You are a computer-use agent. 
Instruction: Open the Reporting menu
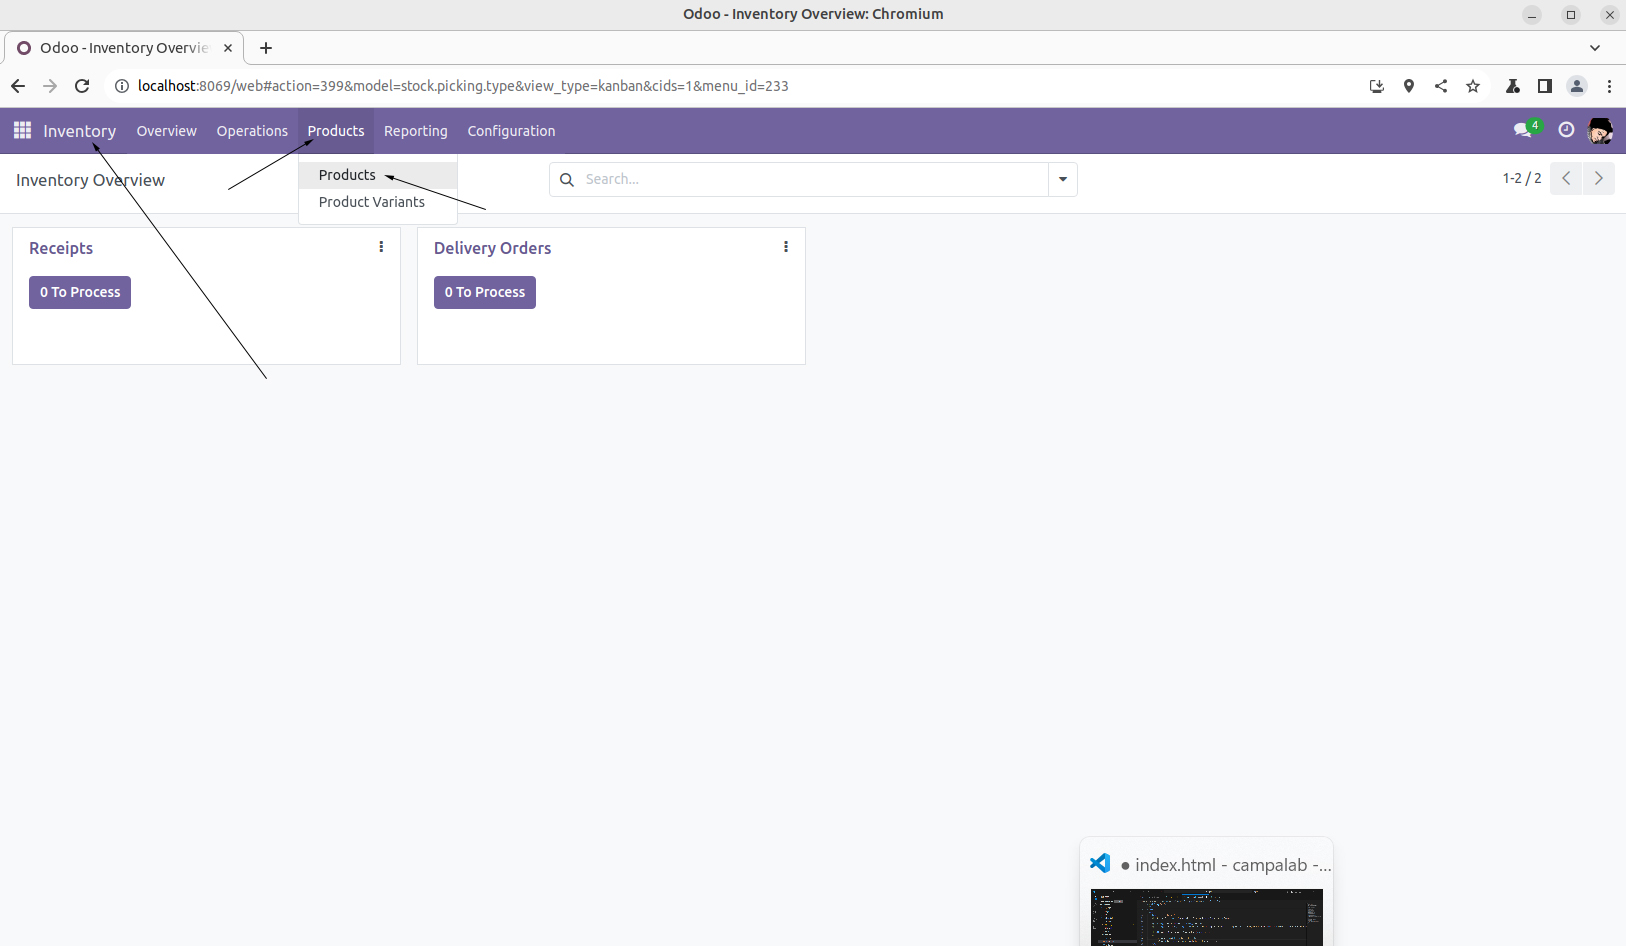click(x=415, y=131)
